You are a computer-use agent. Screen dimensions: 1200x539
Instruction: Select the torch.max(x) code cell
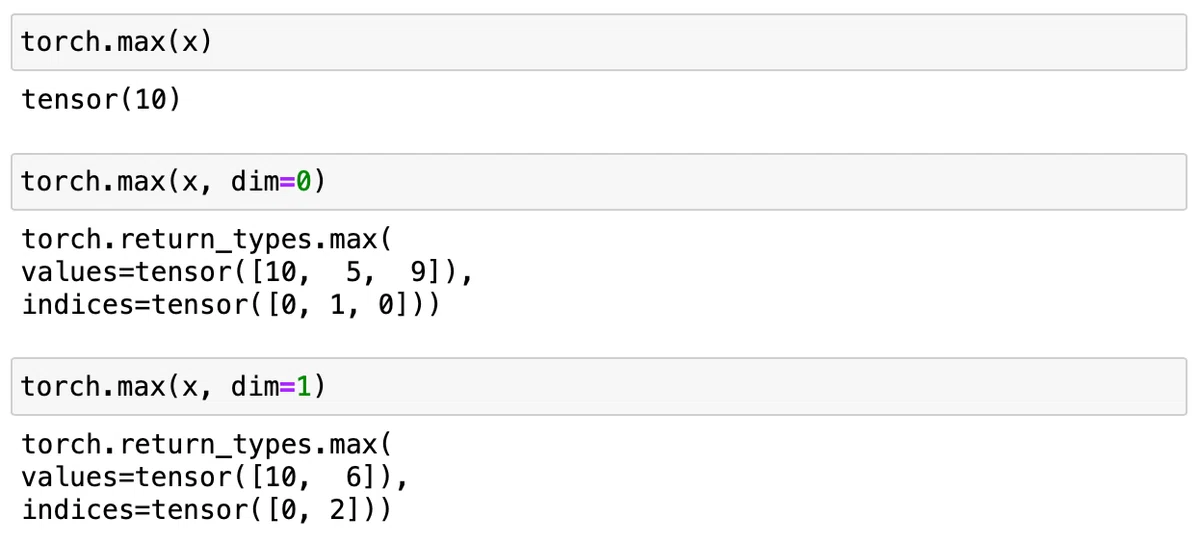pyautogui.click(x=599, y=43)
